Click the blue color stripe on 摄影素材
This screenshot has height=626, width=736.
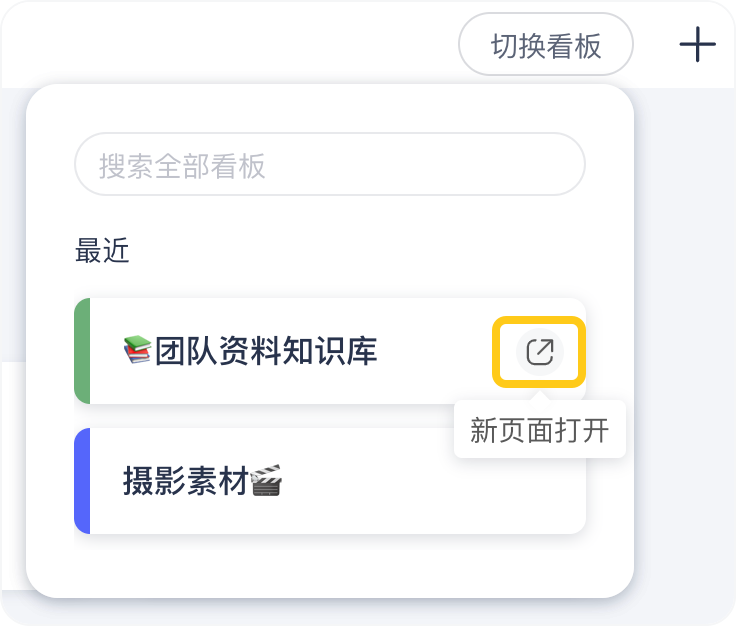coord(82,482)
